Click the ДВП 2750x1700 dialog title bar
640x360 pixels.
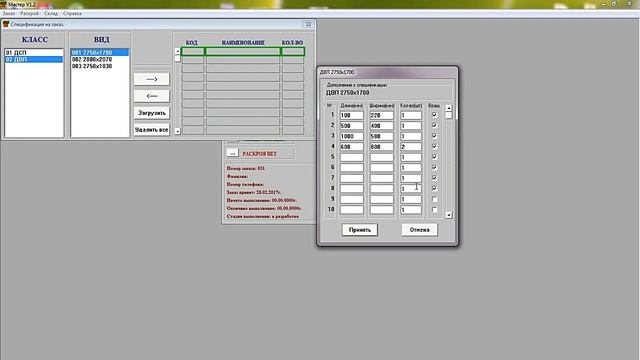tap(387, 72)
